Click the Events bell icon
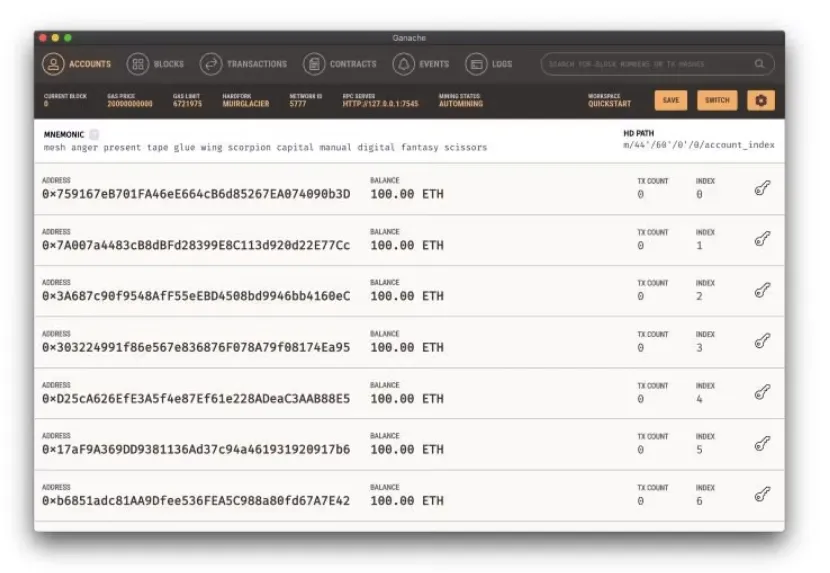830x573 pixels. 403,64
